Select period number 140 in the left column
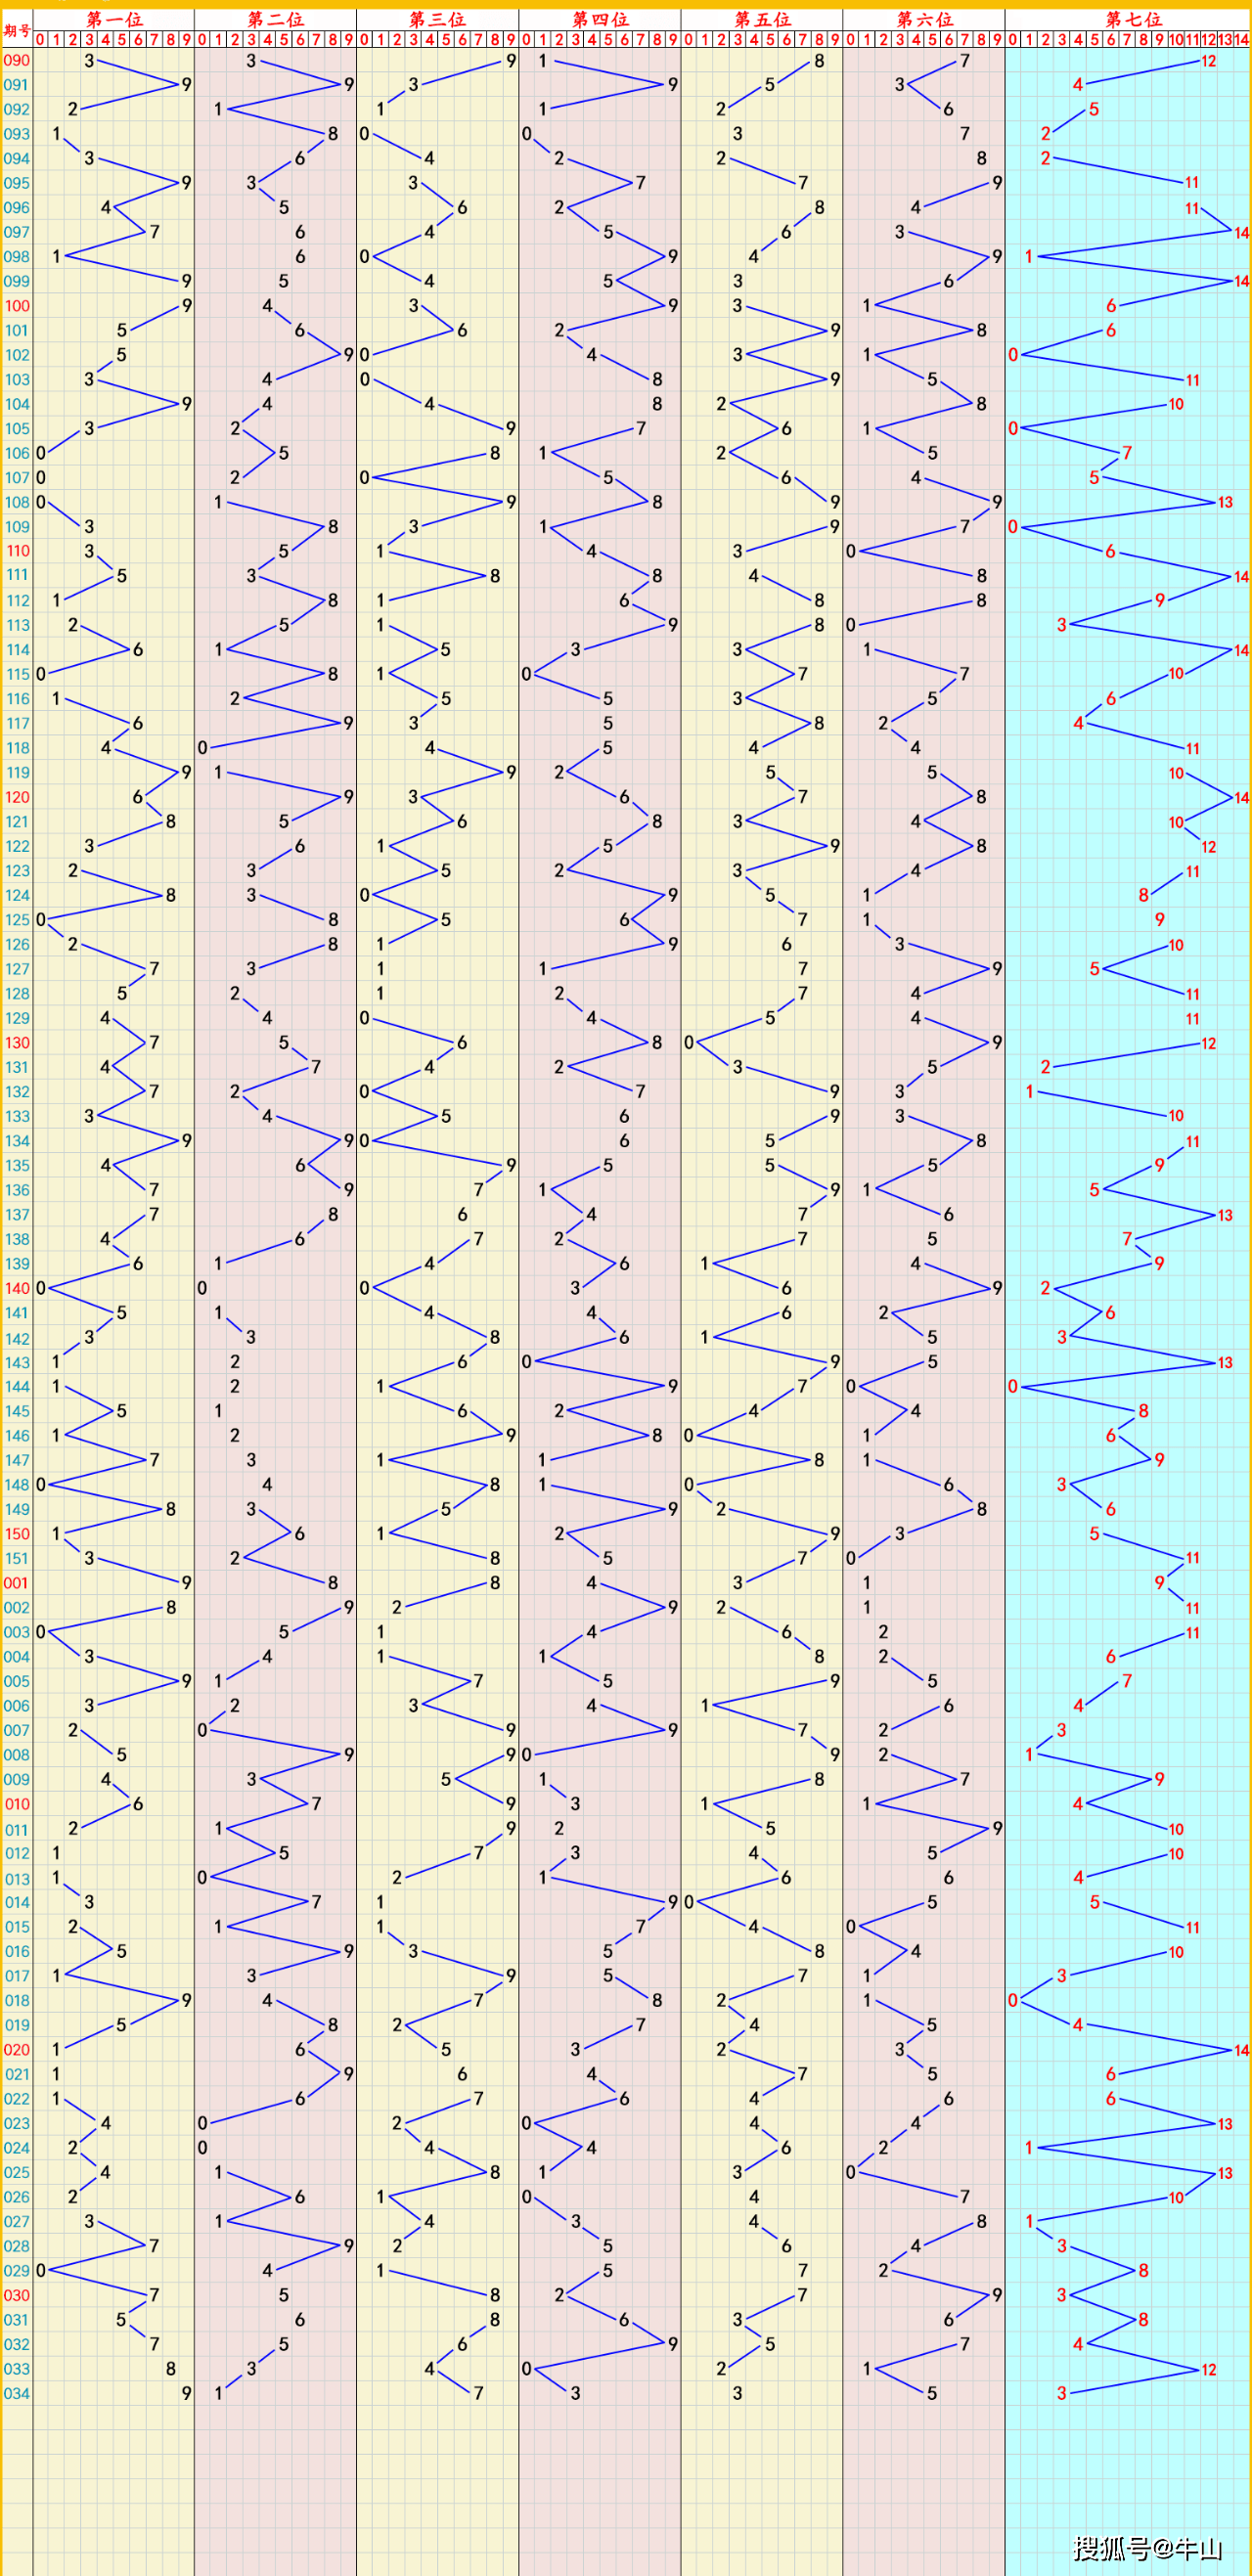This screenshot has height=2576, width=1252. click(x=17, y=1288)
